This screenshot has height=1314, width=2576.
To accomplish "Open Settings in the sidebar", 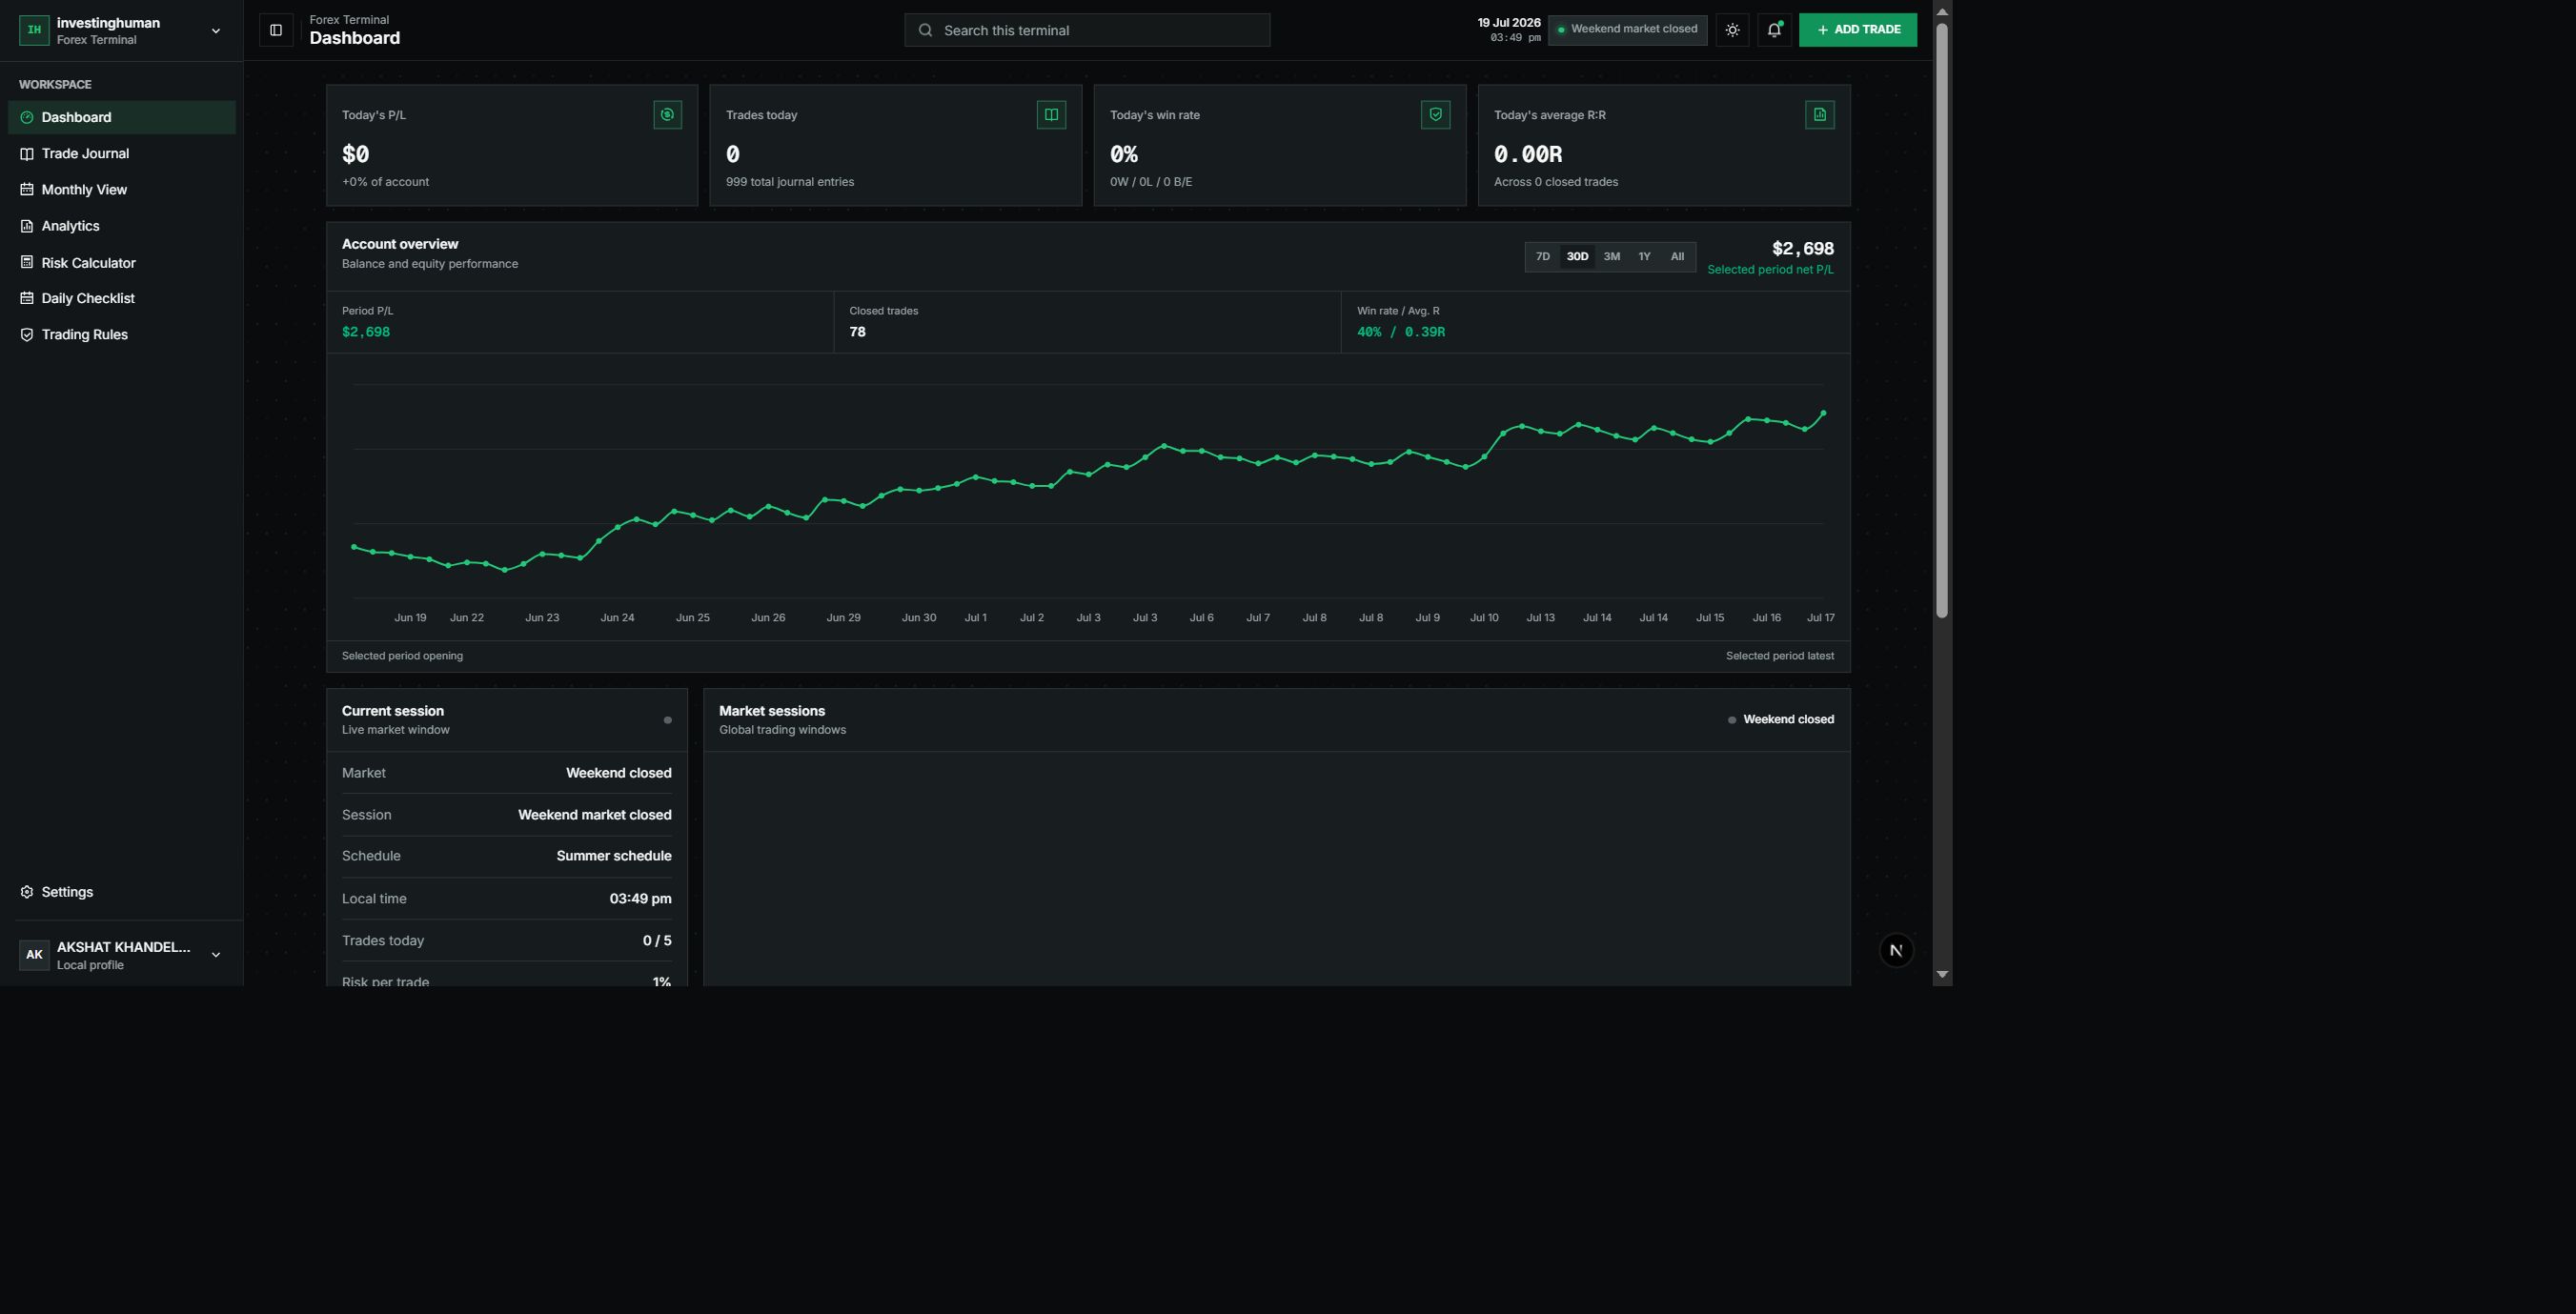I will click(122, 892).
